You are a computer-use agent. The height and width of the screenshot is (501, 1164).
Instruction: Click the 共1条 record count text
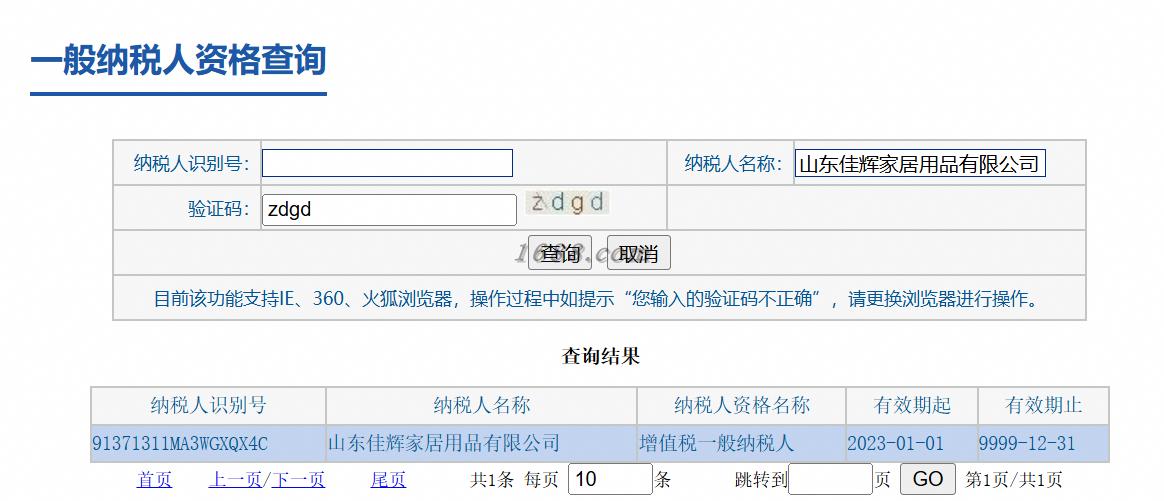(x=492, y=479)
